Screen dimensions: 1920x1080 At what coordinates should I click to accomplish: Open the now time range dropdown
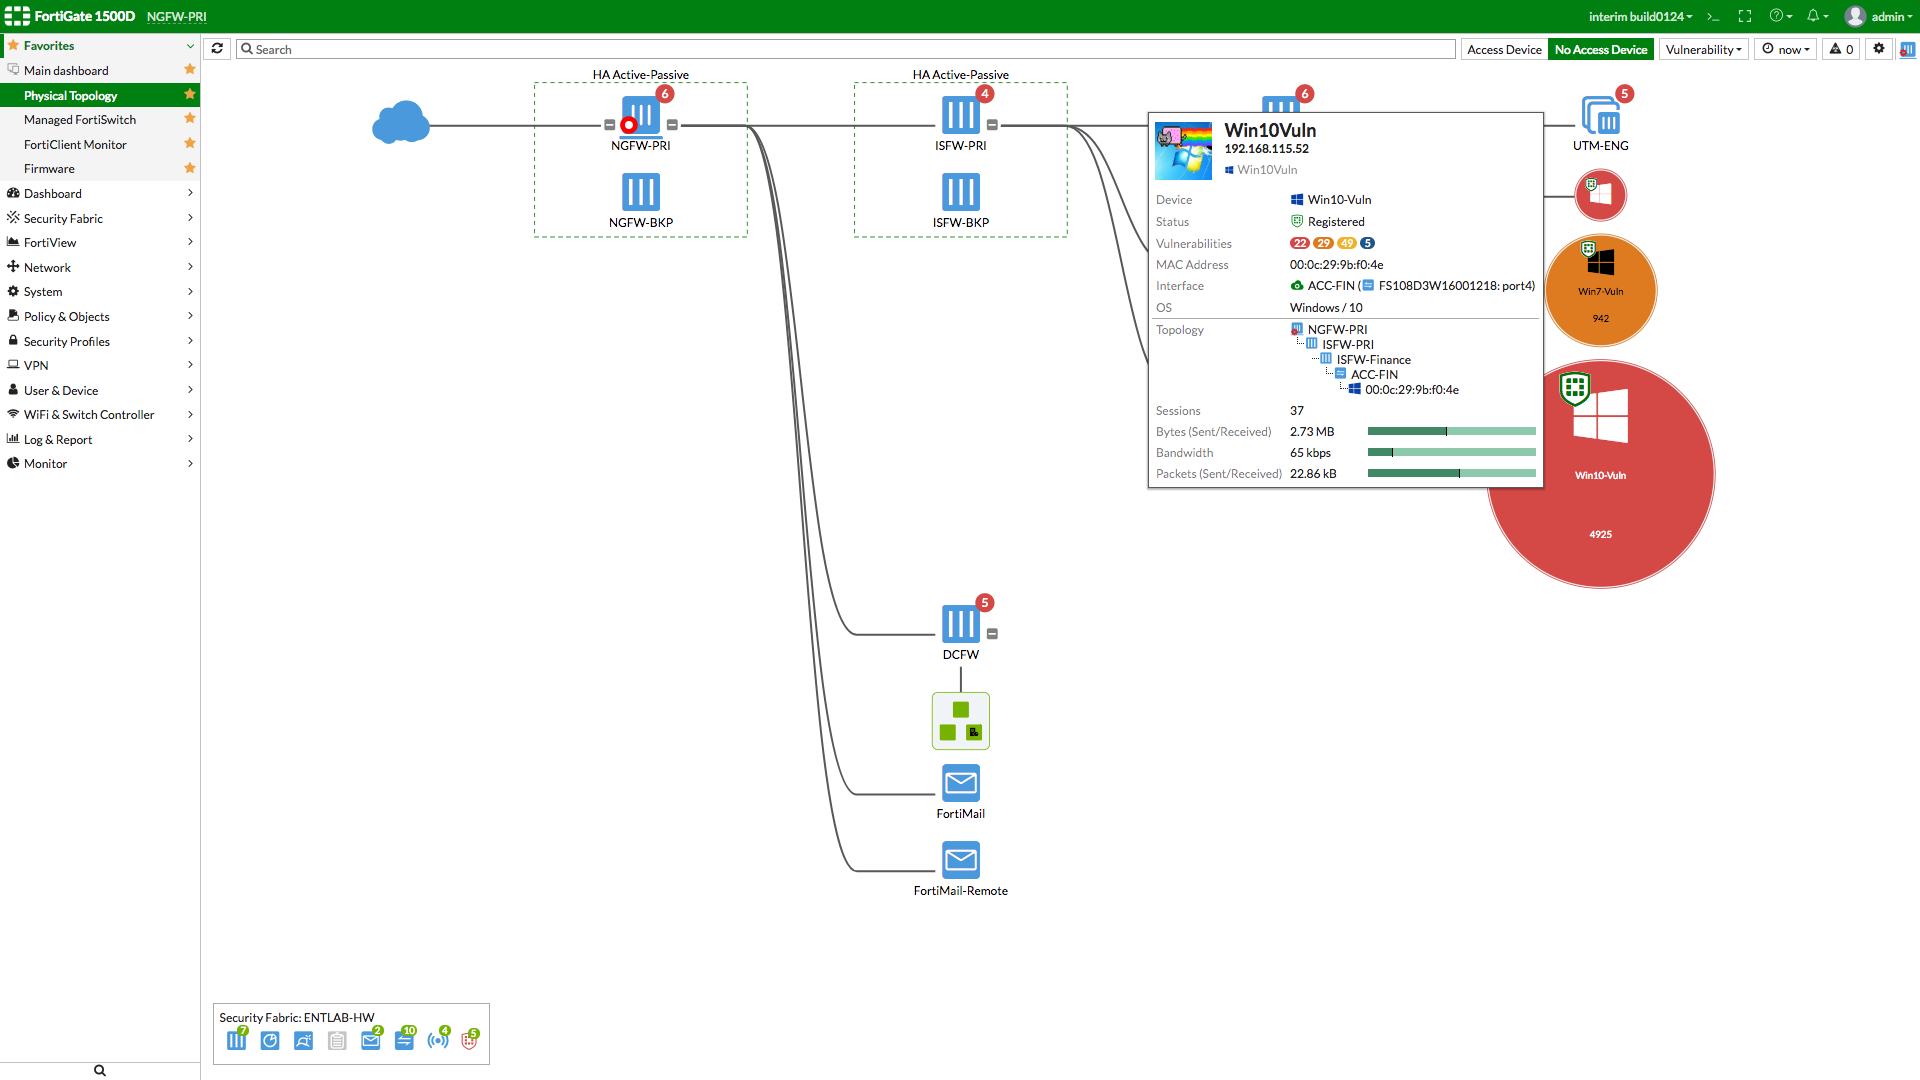pyautogui.click(x=1785, y=49)
